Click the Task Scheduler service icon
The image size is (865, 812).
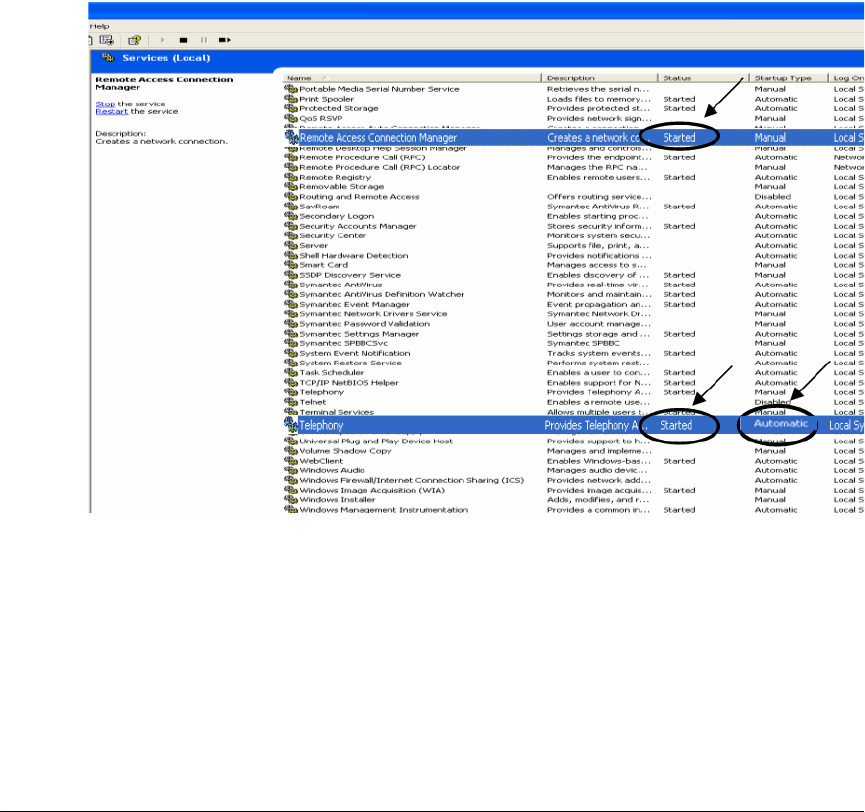pos(291,373)
